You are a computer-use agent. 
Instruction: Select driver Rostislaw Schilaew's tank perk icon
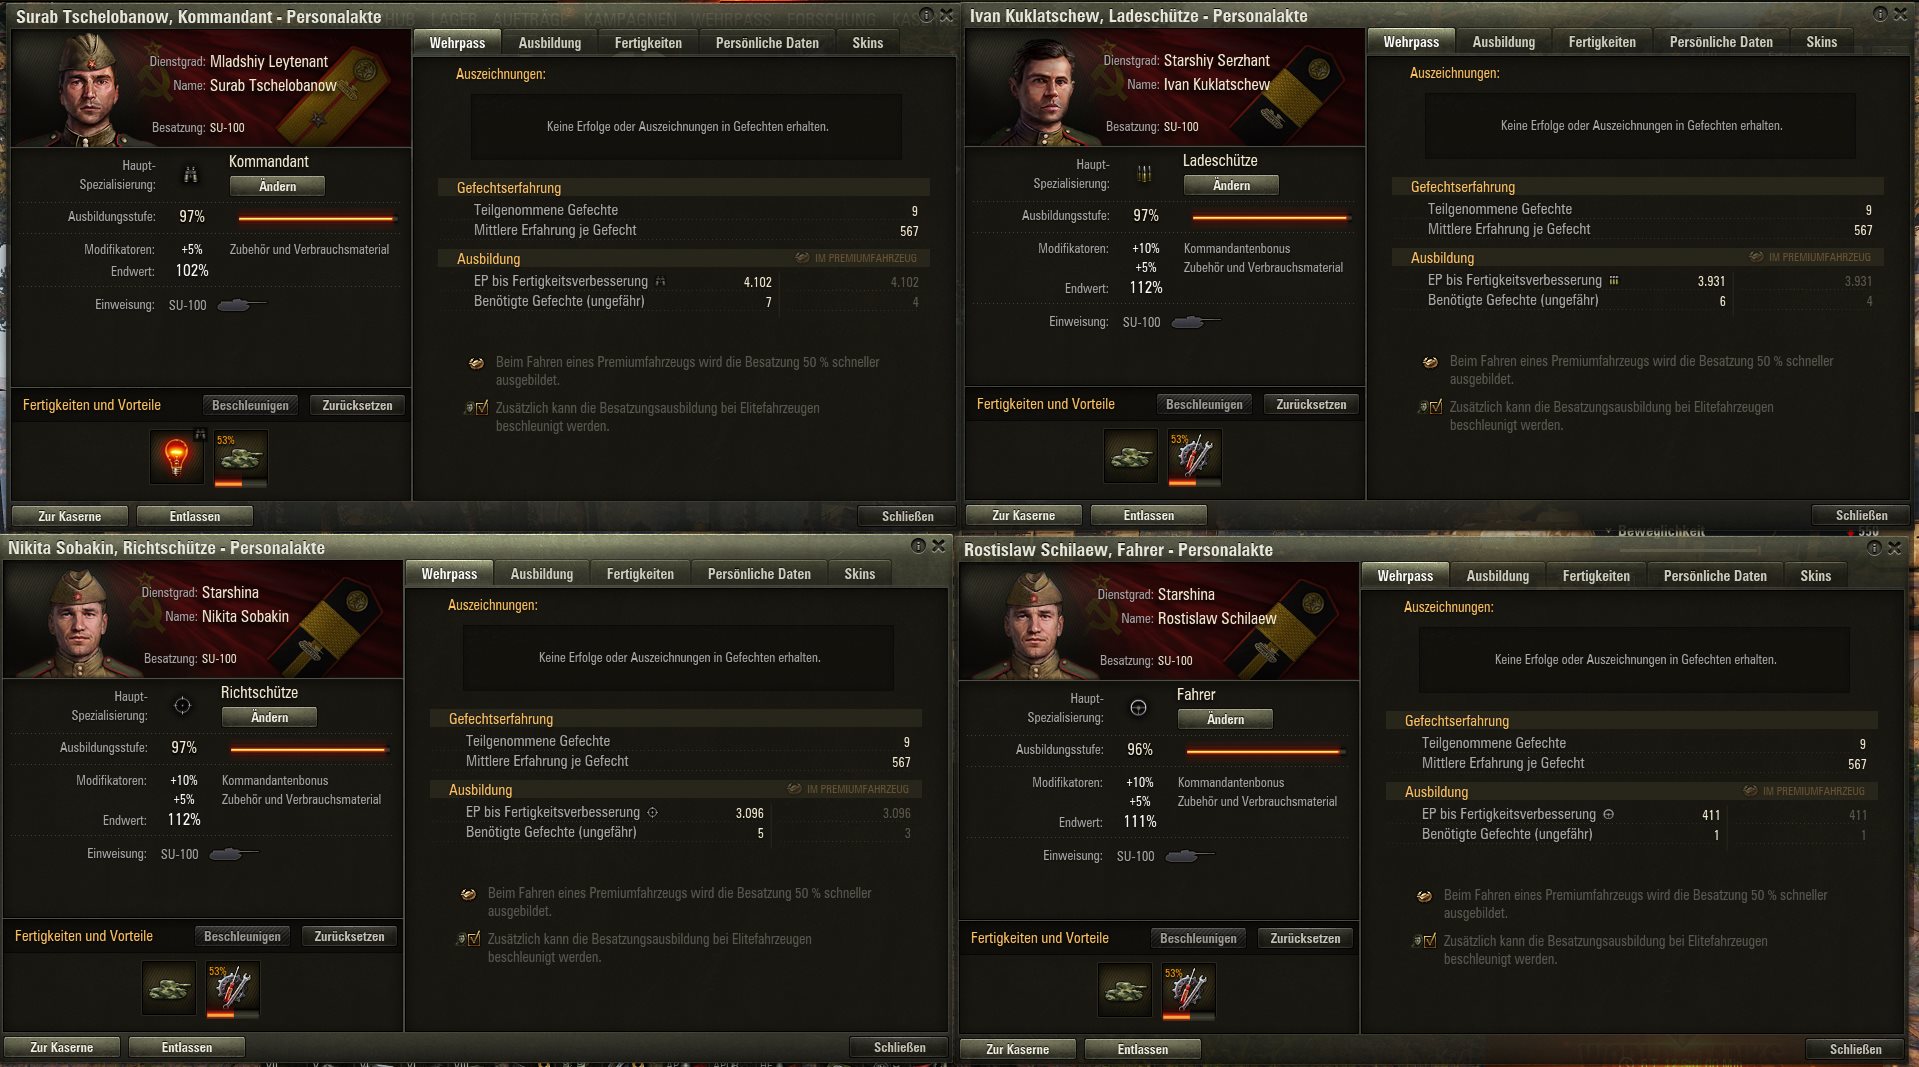click(x=1124, y=990)
